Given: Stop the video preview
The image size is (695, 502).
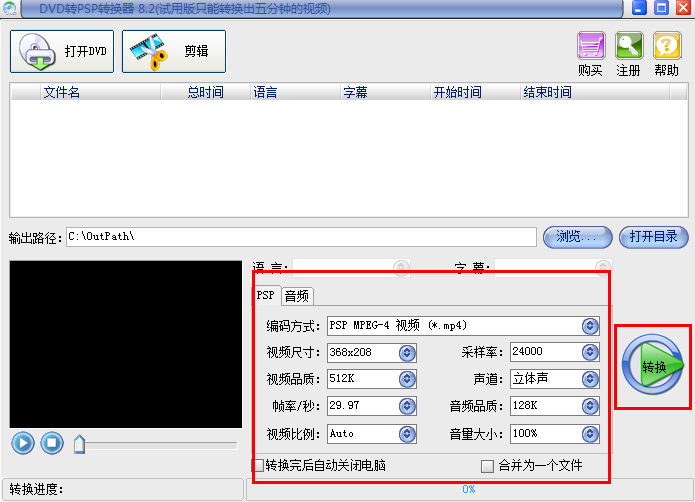Looking at the screenshot, I should tap(52, 443).
